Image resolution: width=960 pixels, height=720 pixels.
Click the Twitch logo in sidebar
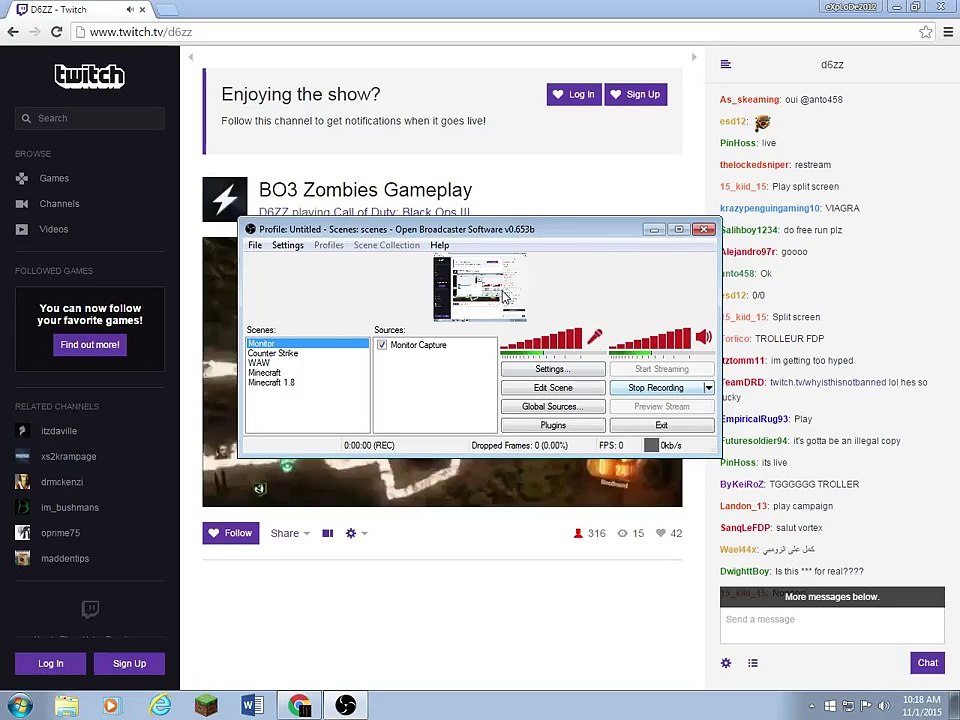(89, 76)
